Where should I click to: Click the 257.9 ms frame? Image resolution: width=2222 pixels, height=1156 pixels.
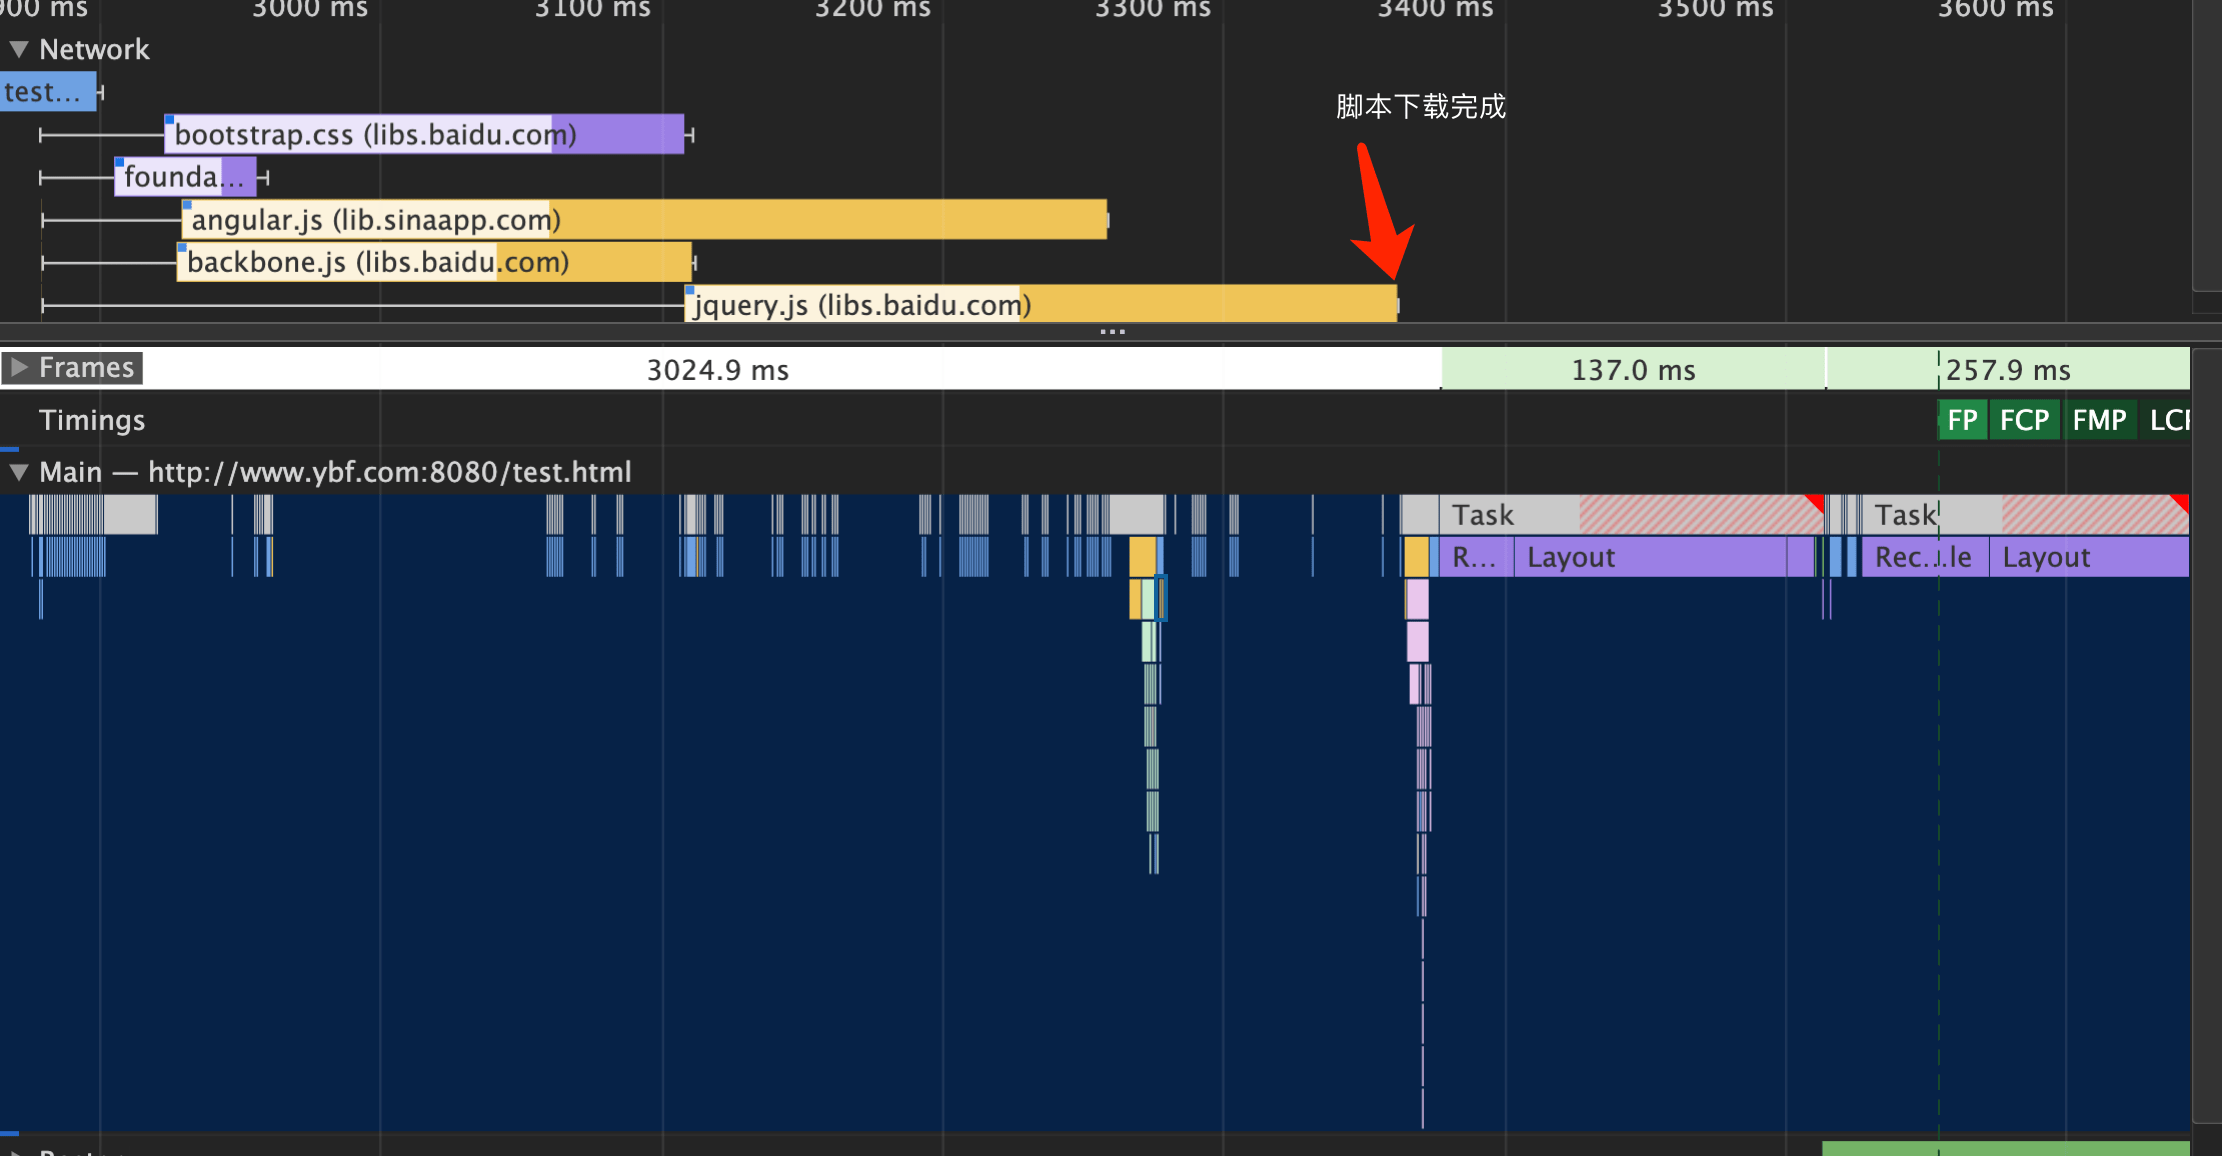pyautogui.click(x=2008, y=369)
